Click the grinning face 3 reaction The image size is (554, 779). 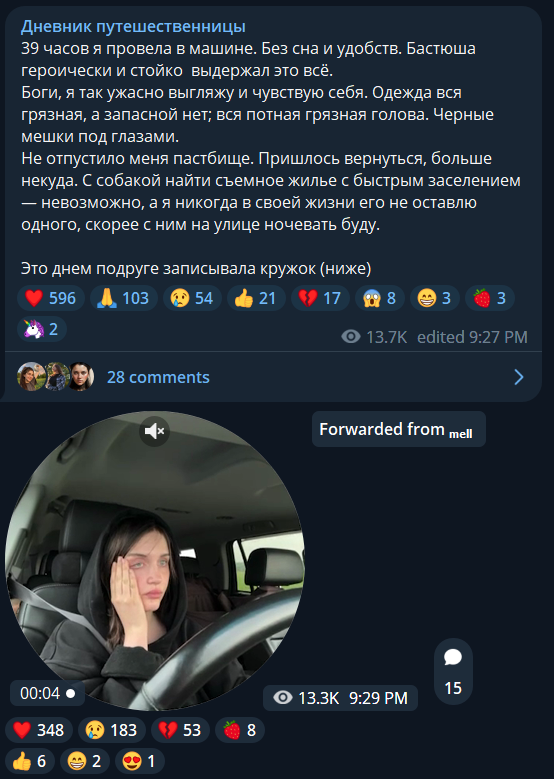tap(435, 298)
